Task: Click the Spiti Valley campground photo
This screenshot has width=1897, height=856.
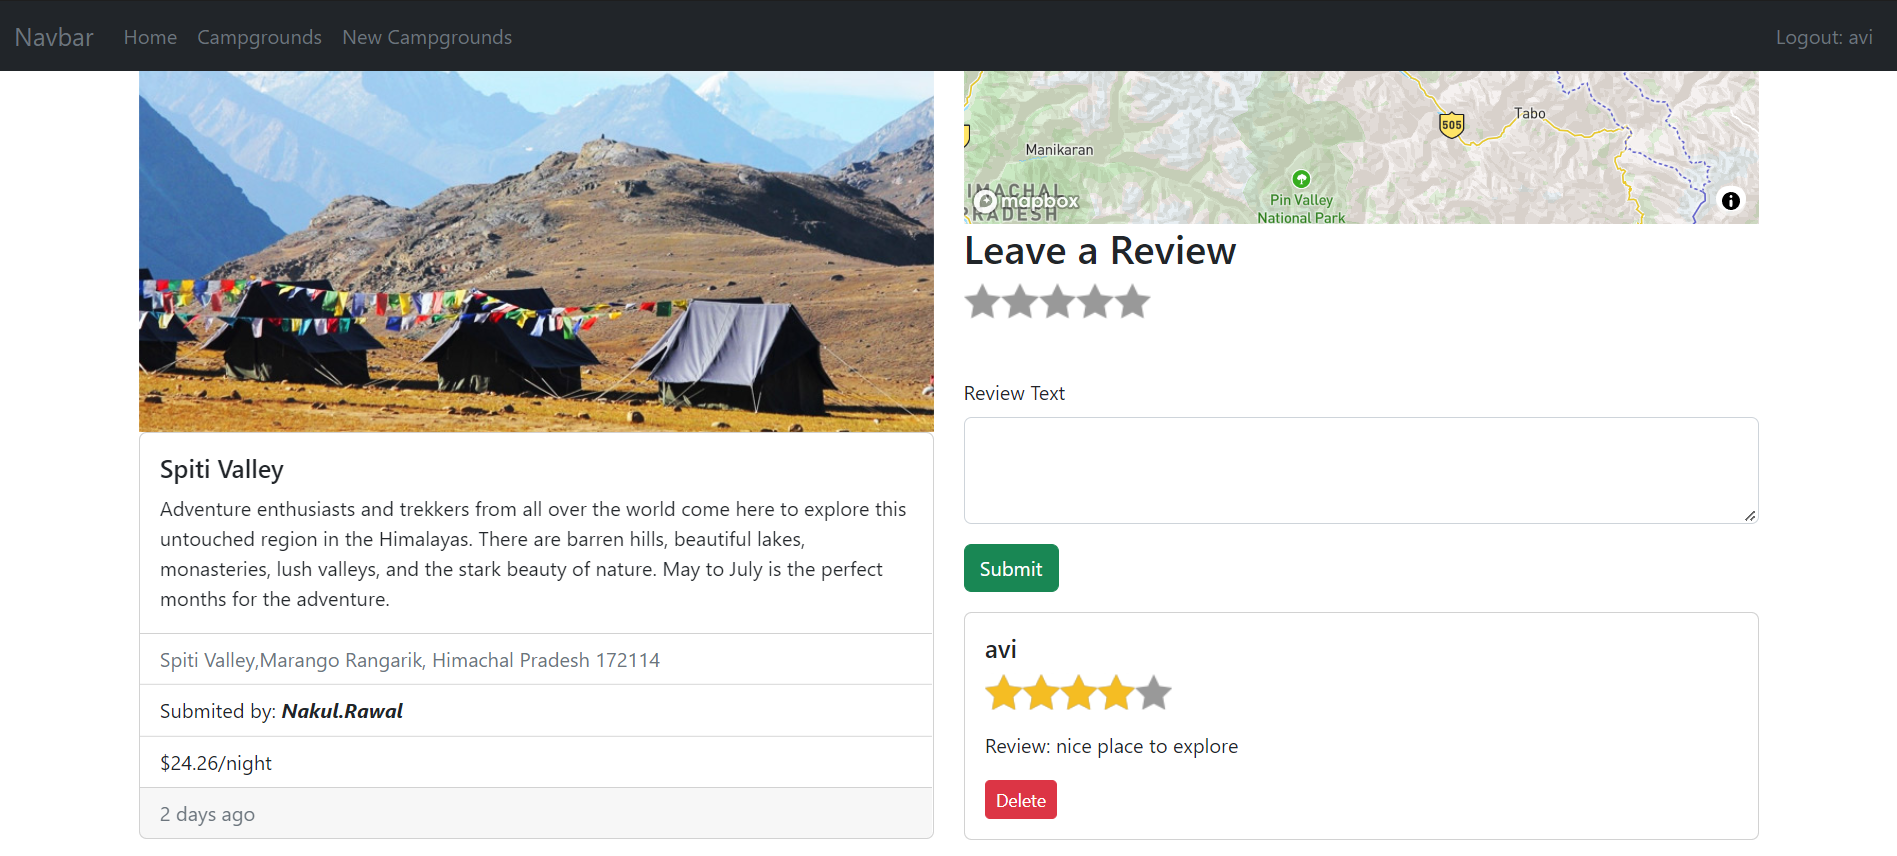Action: coord(536,250)
